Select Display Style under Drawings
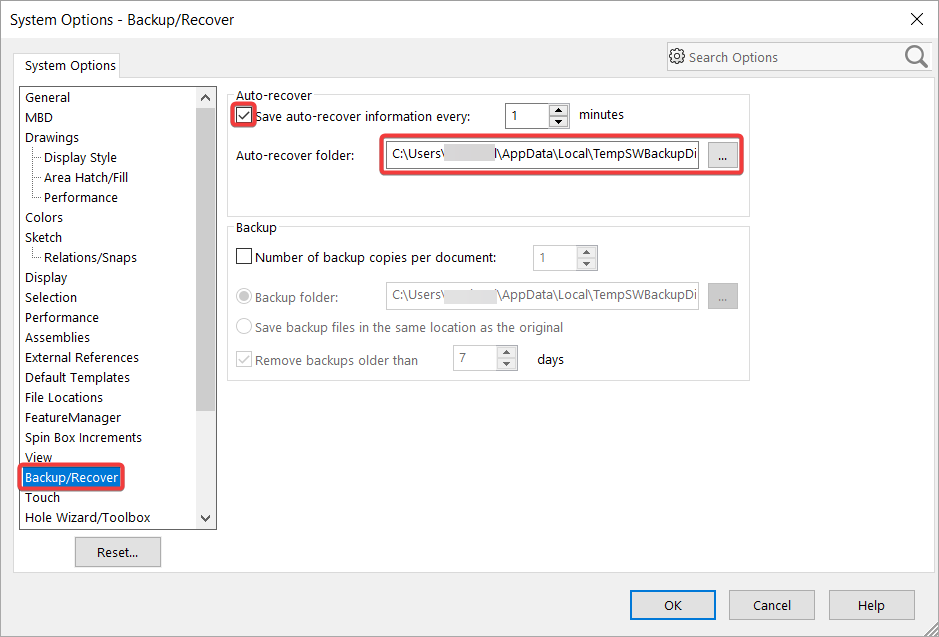The image size is (939, 637). [80, 157]
